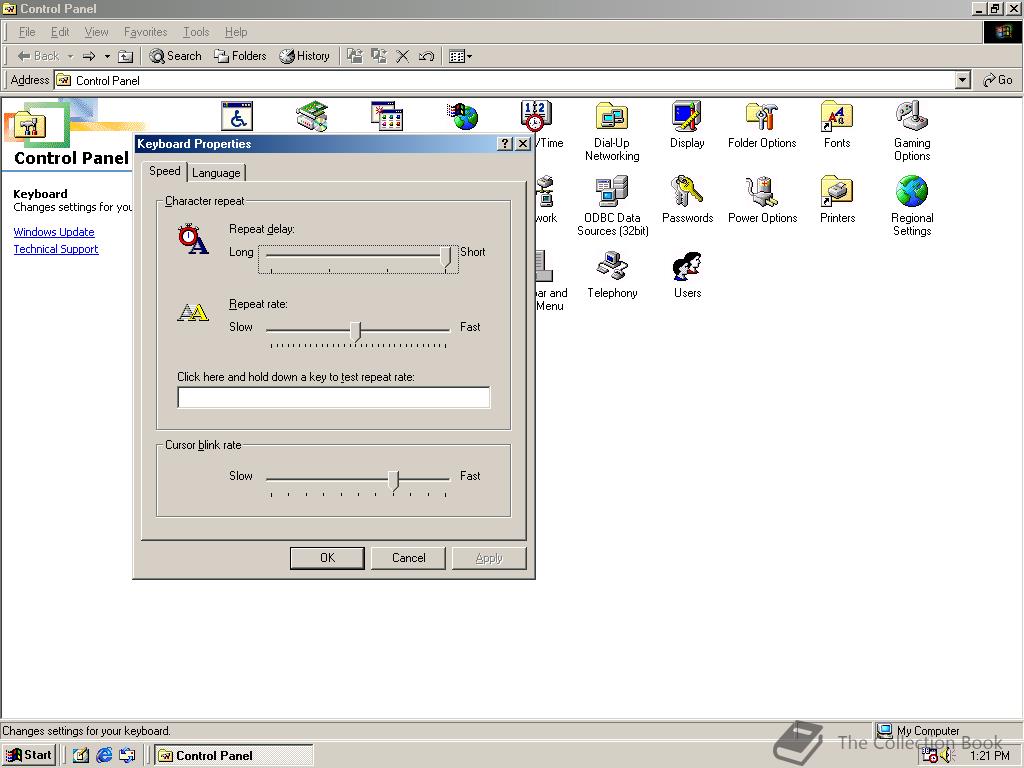Click the 1:21 PM clock
This screenshot has height=768, width=1024.
[989, 756]
